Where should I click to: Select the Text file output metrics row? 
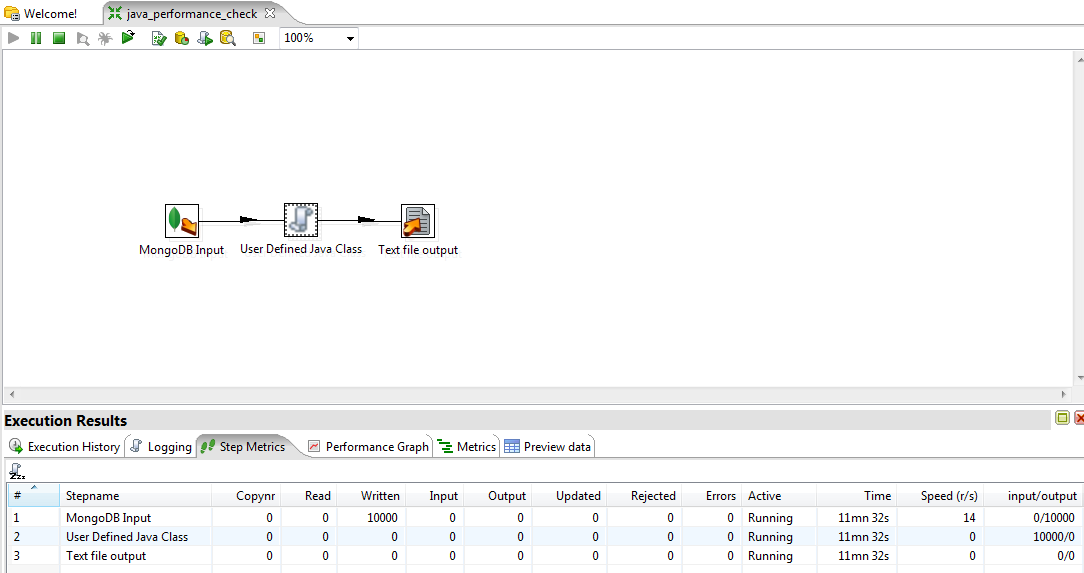click(x=545, y=556)
